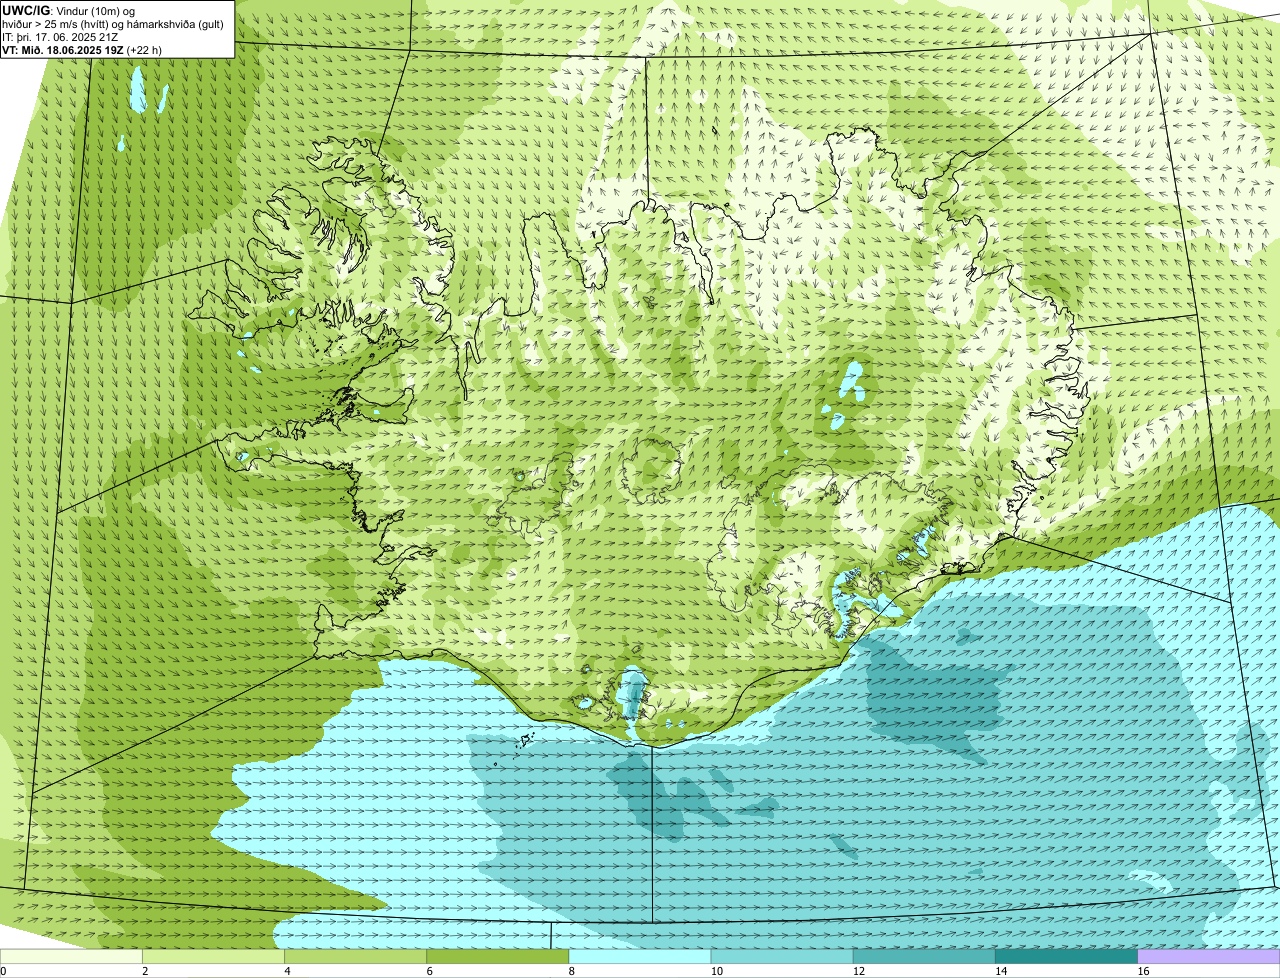This screenshot has height=978, width=1280.
Task: Click the "14" legend scale label
Action: [x=1000, y=971]
